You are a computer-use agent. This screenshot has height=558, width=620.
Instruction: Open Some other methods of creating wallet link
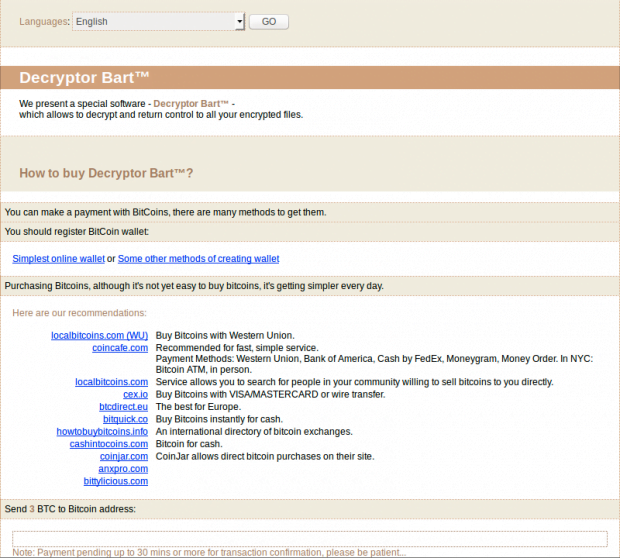coord(198,259)
